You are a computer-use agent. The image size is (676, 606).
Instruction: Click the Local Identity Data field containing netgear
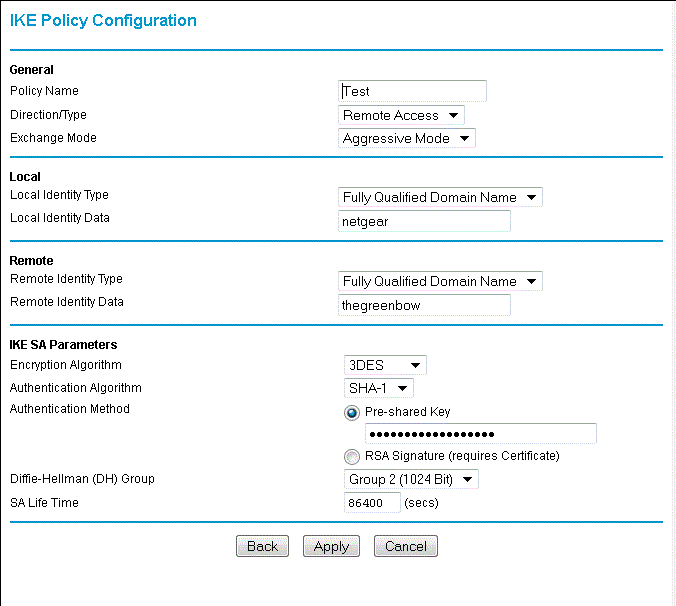point(424,221)
